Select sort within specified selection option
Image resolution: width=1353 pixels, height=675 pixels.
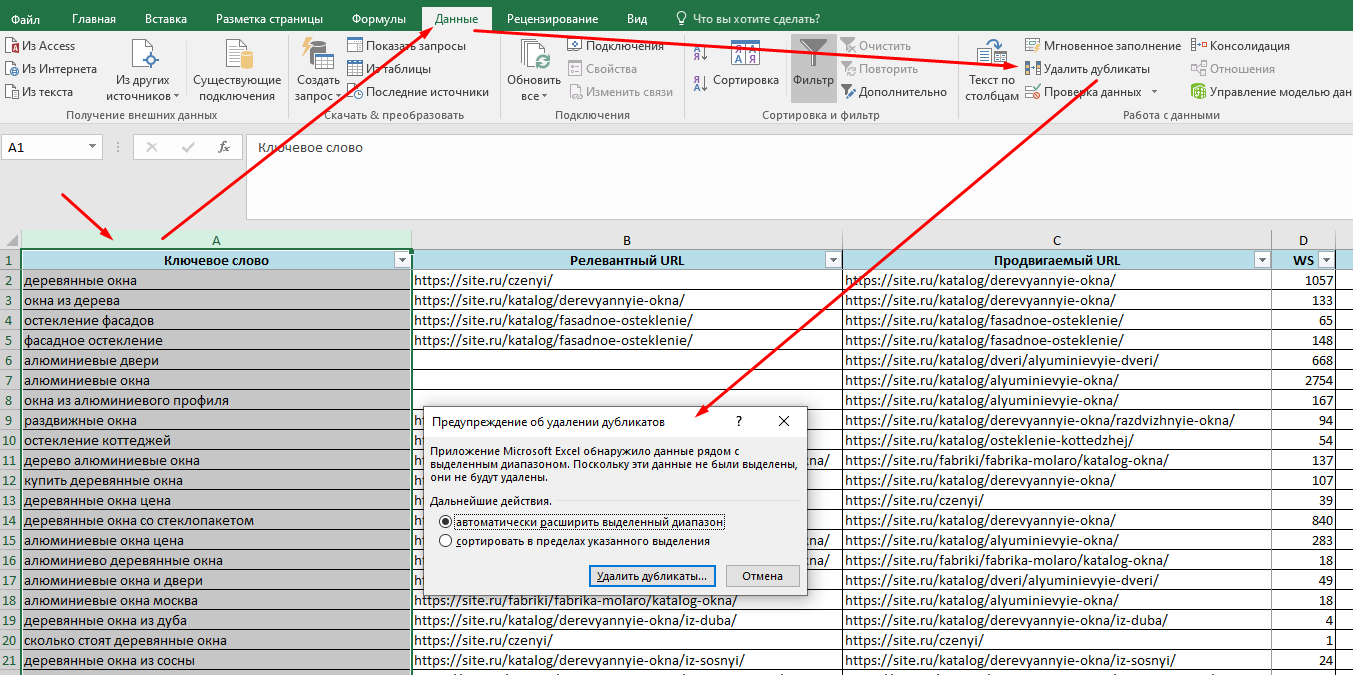pos(575,541)
